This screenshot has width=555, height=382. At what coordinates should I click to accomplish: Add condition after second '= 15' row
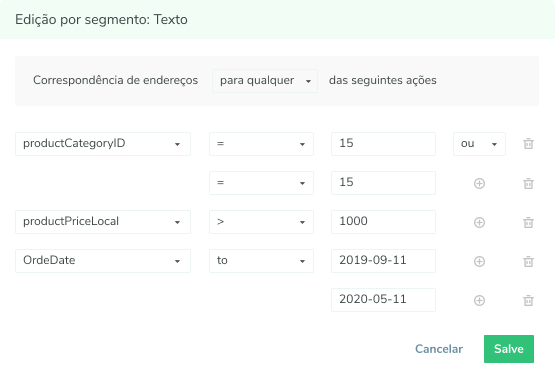(x=479, y=183)
